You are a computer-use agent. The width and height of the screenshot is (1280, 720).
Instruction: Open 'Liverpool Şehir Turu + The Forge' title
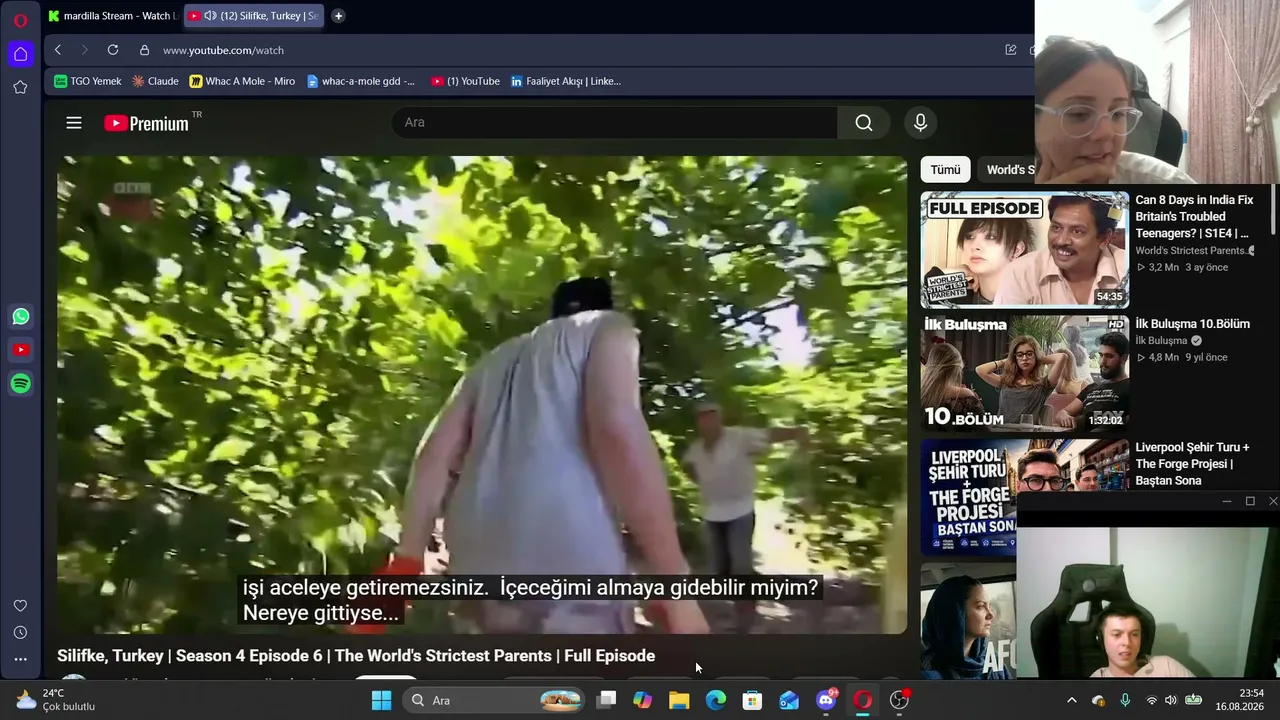pyautogui.click(x=1192, y=464)
